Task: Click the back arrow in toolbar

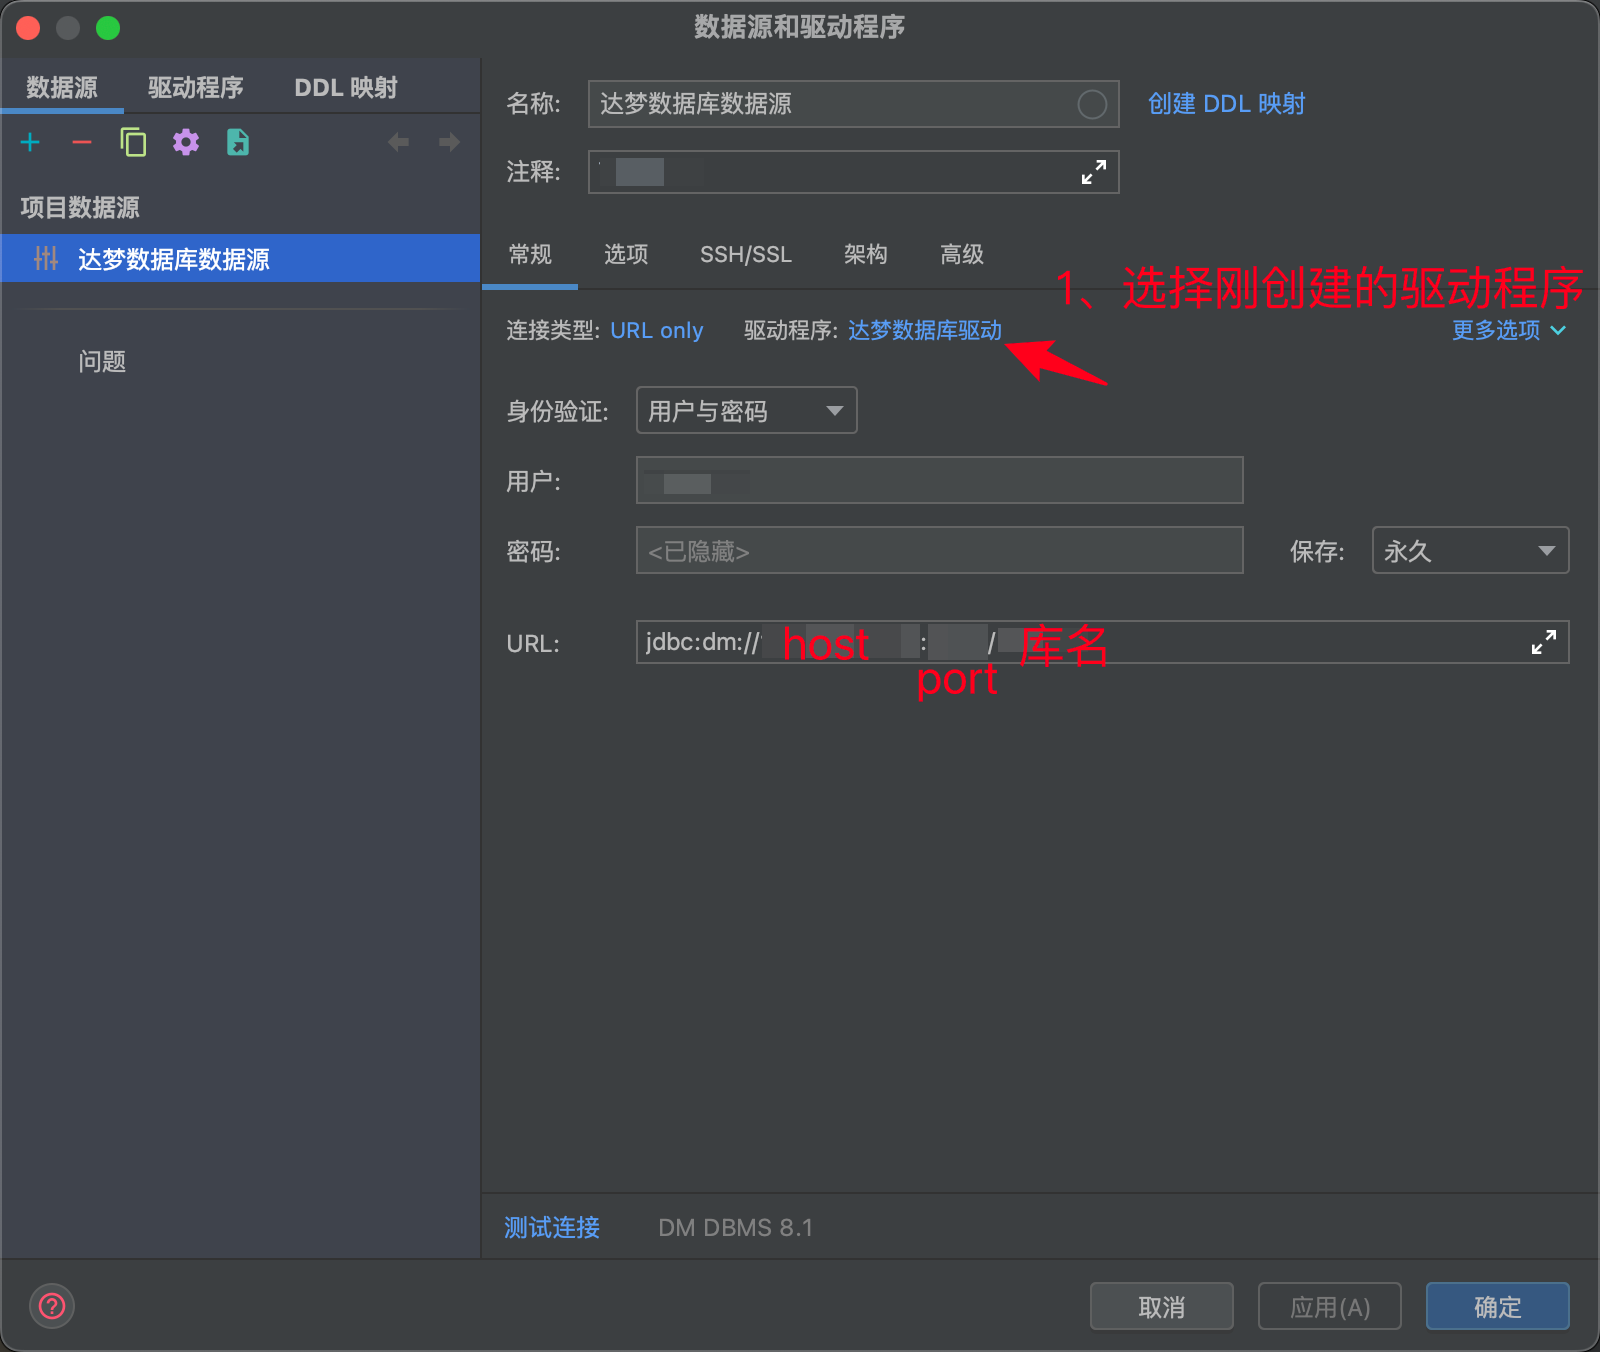Action: [398, 143]
